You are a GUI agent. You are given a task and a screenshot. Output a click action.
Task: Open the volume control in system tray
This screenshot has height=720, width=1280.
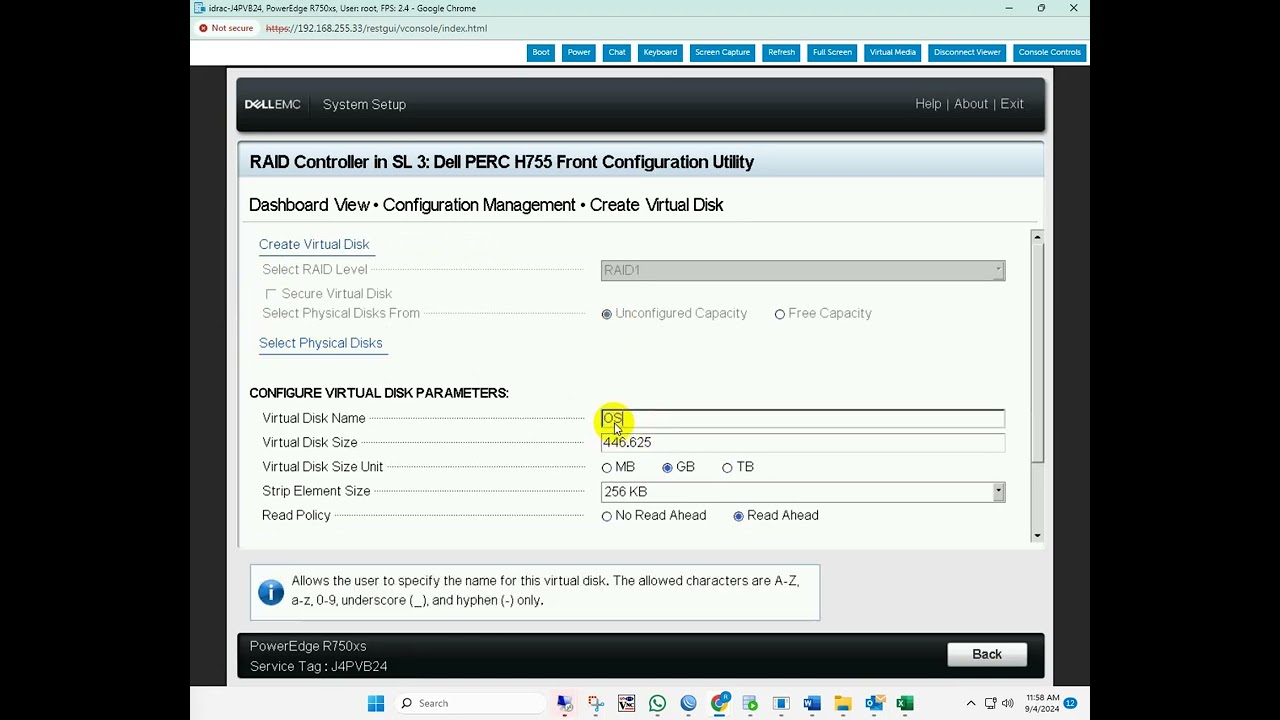pyautogui.click(x=1007, y=703)
